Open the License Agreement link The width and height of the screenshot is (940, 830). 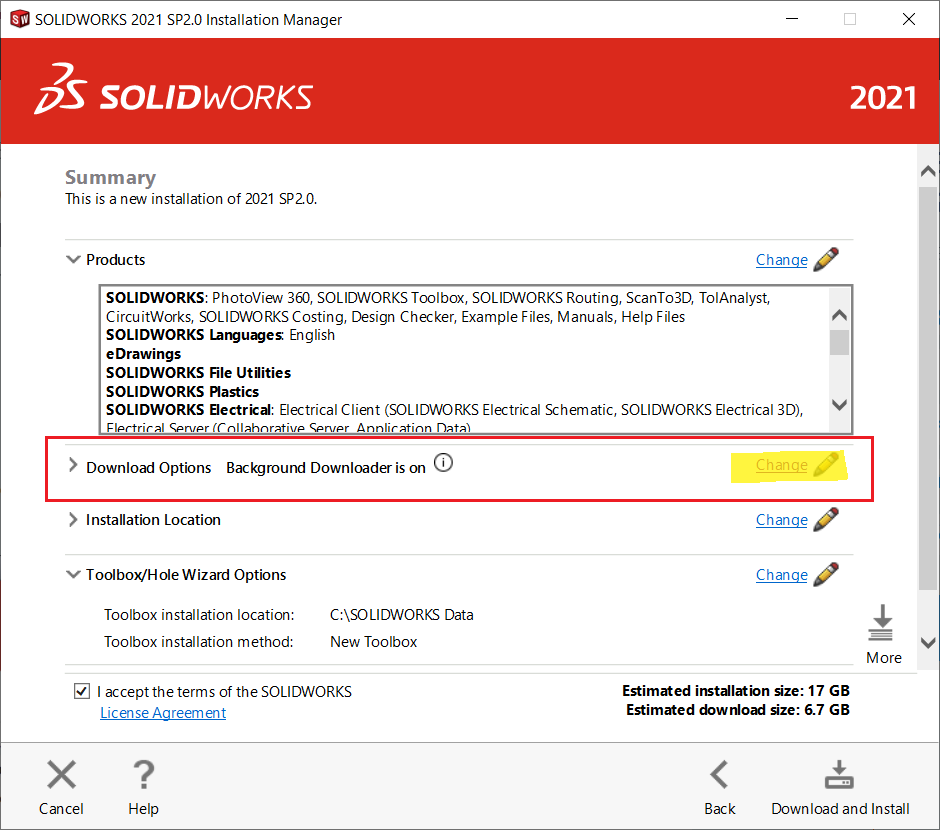[163, 713]
